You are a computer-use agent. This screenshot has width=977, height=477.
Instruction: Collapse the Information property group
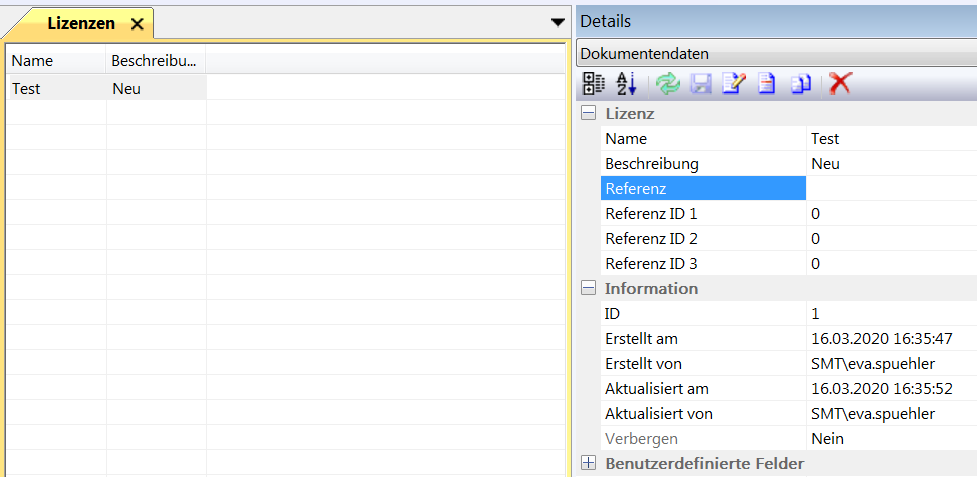tap(589, 288)
